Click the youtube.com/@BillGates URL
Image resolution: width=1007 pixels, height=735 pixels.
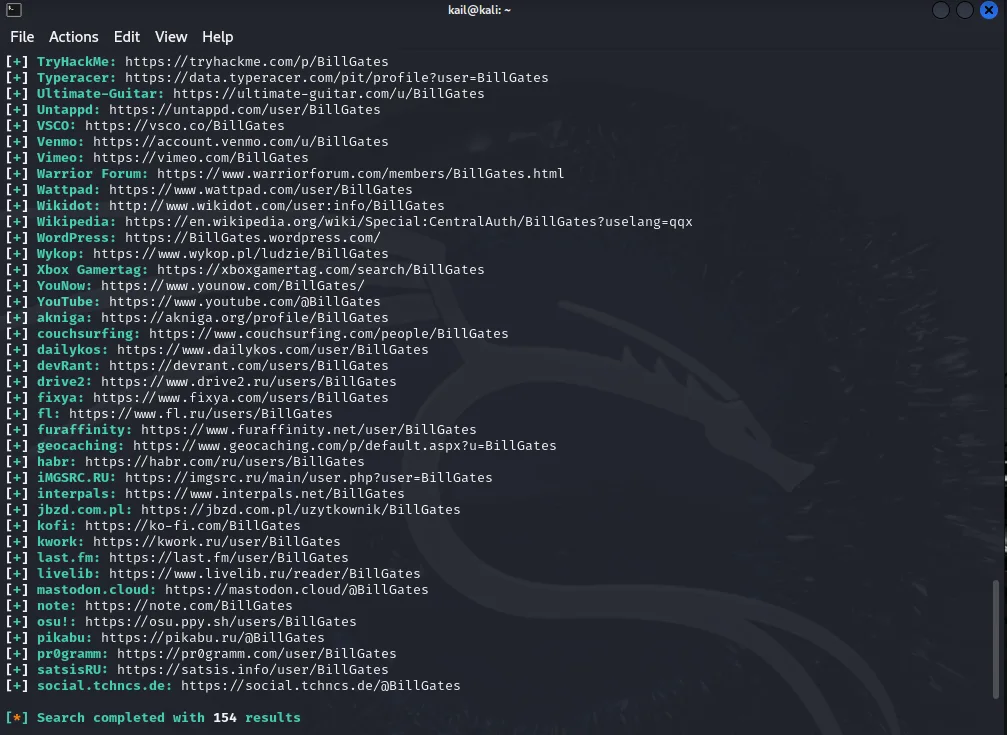[x=245, y=302]
